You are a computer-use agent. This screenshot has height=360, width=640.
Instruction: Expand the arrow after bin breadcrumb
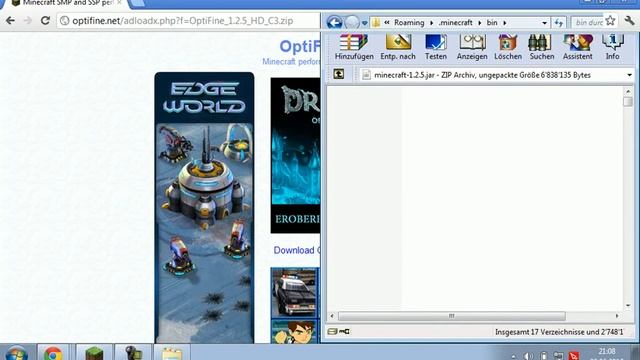(504, 23)
